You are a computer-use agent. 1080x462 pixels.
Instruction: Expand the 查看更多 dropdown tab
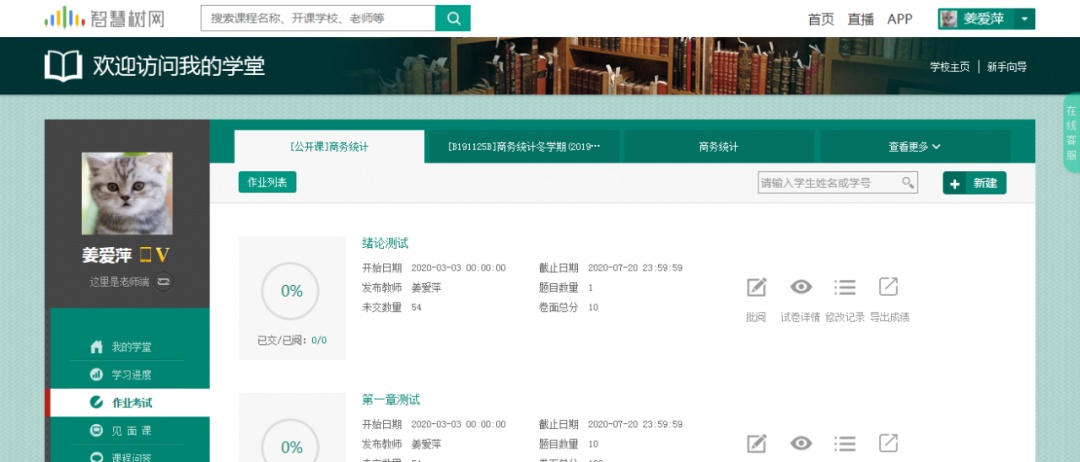pyautogui.click(x=914, y=147)
